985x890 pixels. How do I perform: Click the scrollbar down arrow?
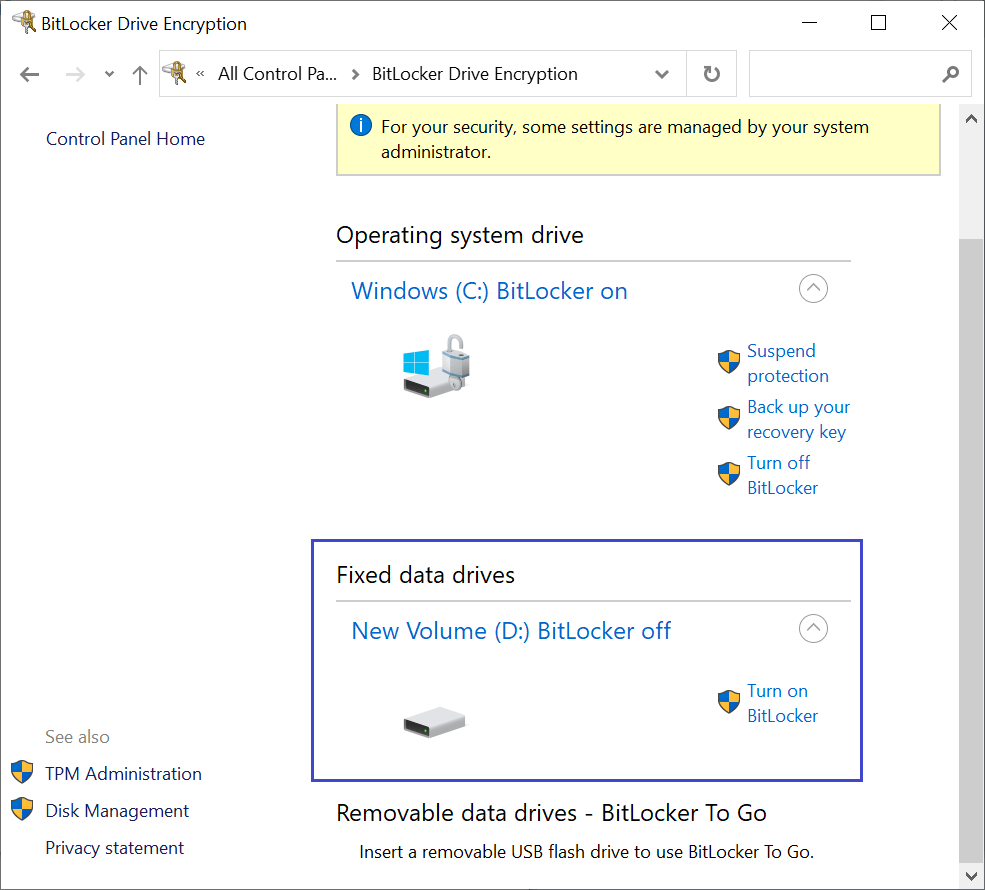[x=971, y=876]
